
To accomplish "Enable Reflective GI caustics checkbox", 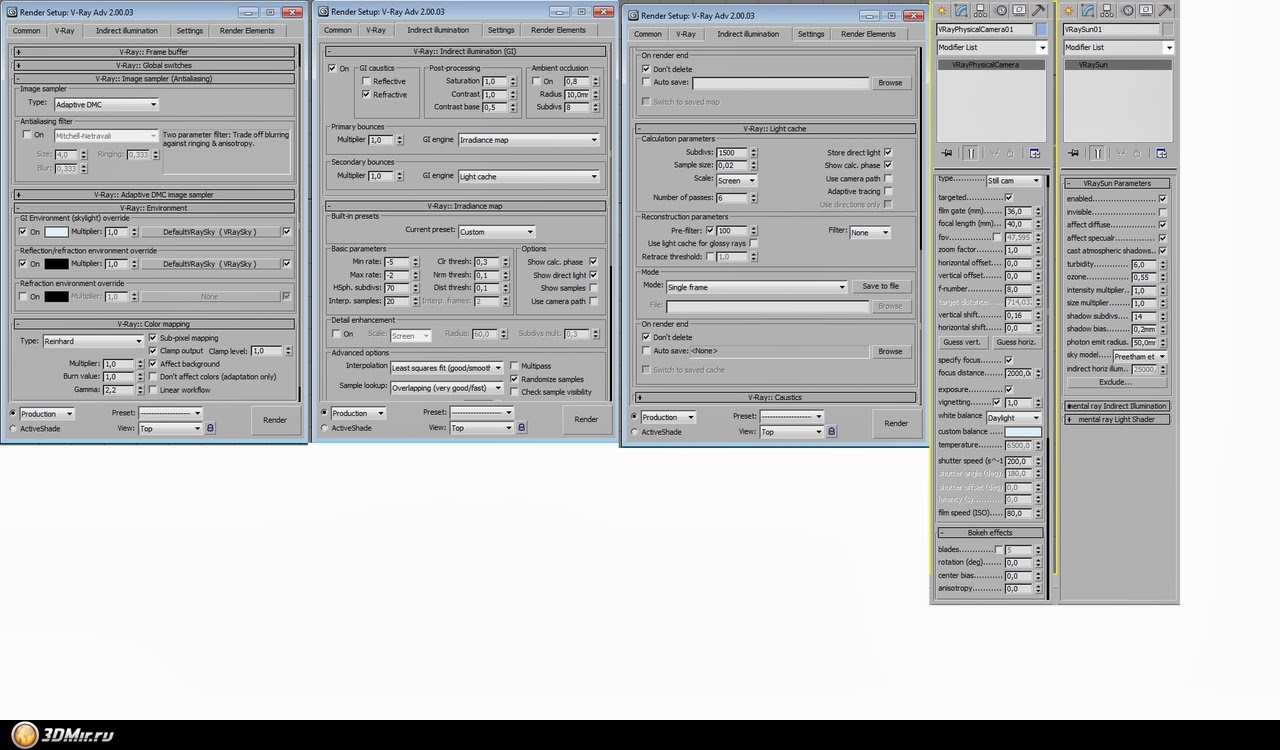I will pyautogui.click(x=366, y=81).
